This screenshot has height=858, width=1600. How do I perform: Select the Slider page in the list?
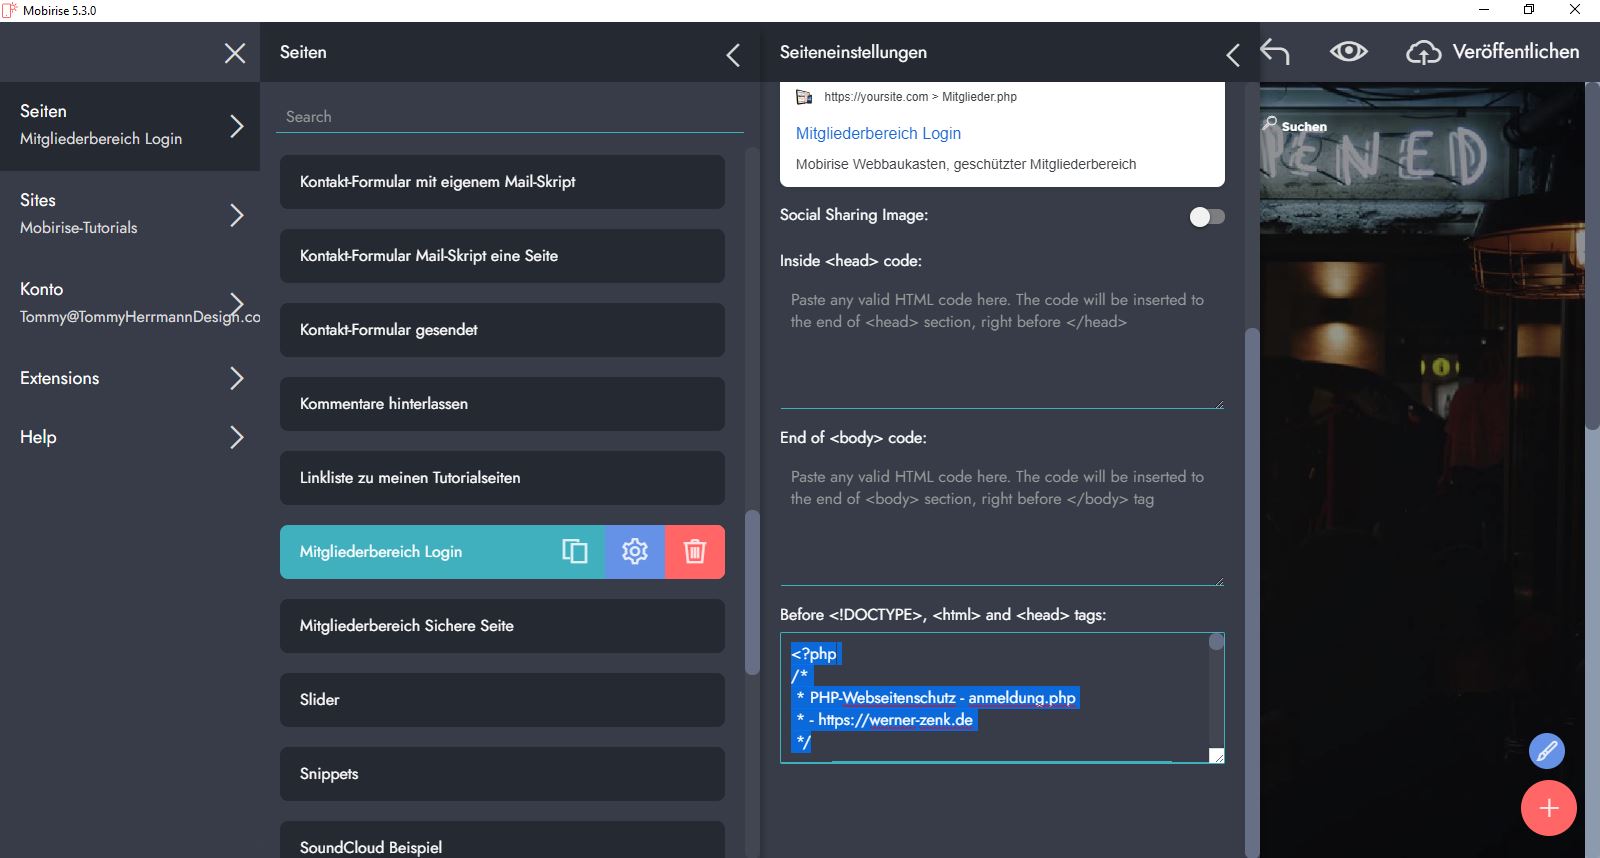(x=502, y=700)
